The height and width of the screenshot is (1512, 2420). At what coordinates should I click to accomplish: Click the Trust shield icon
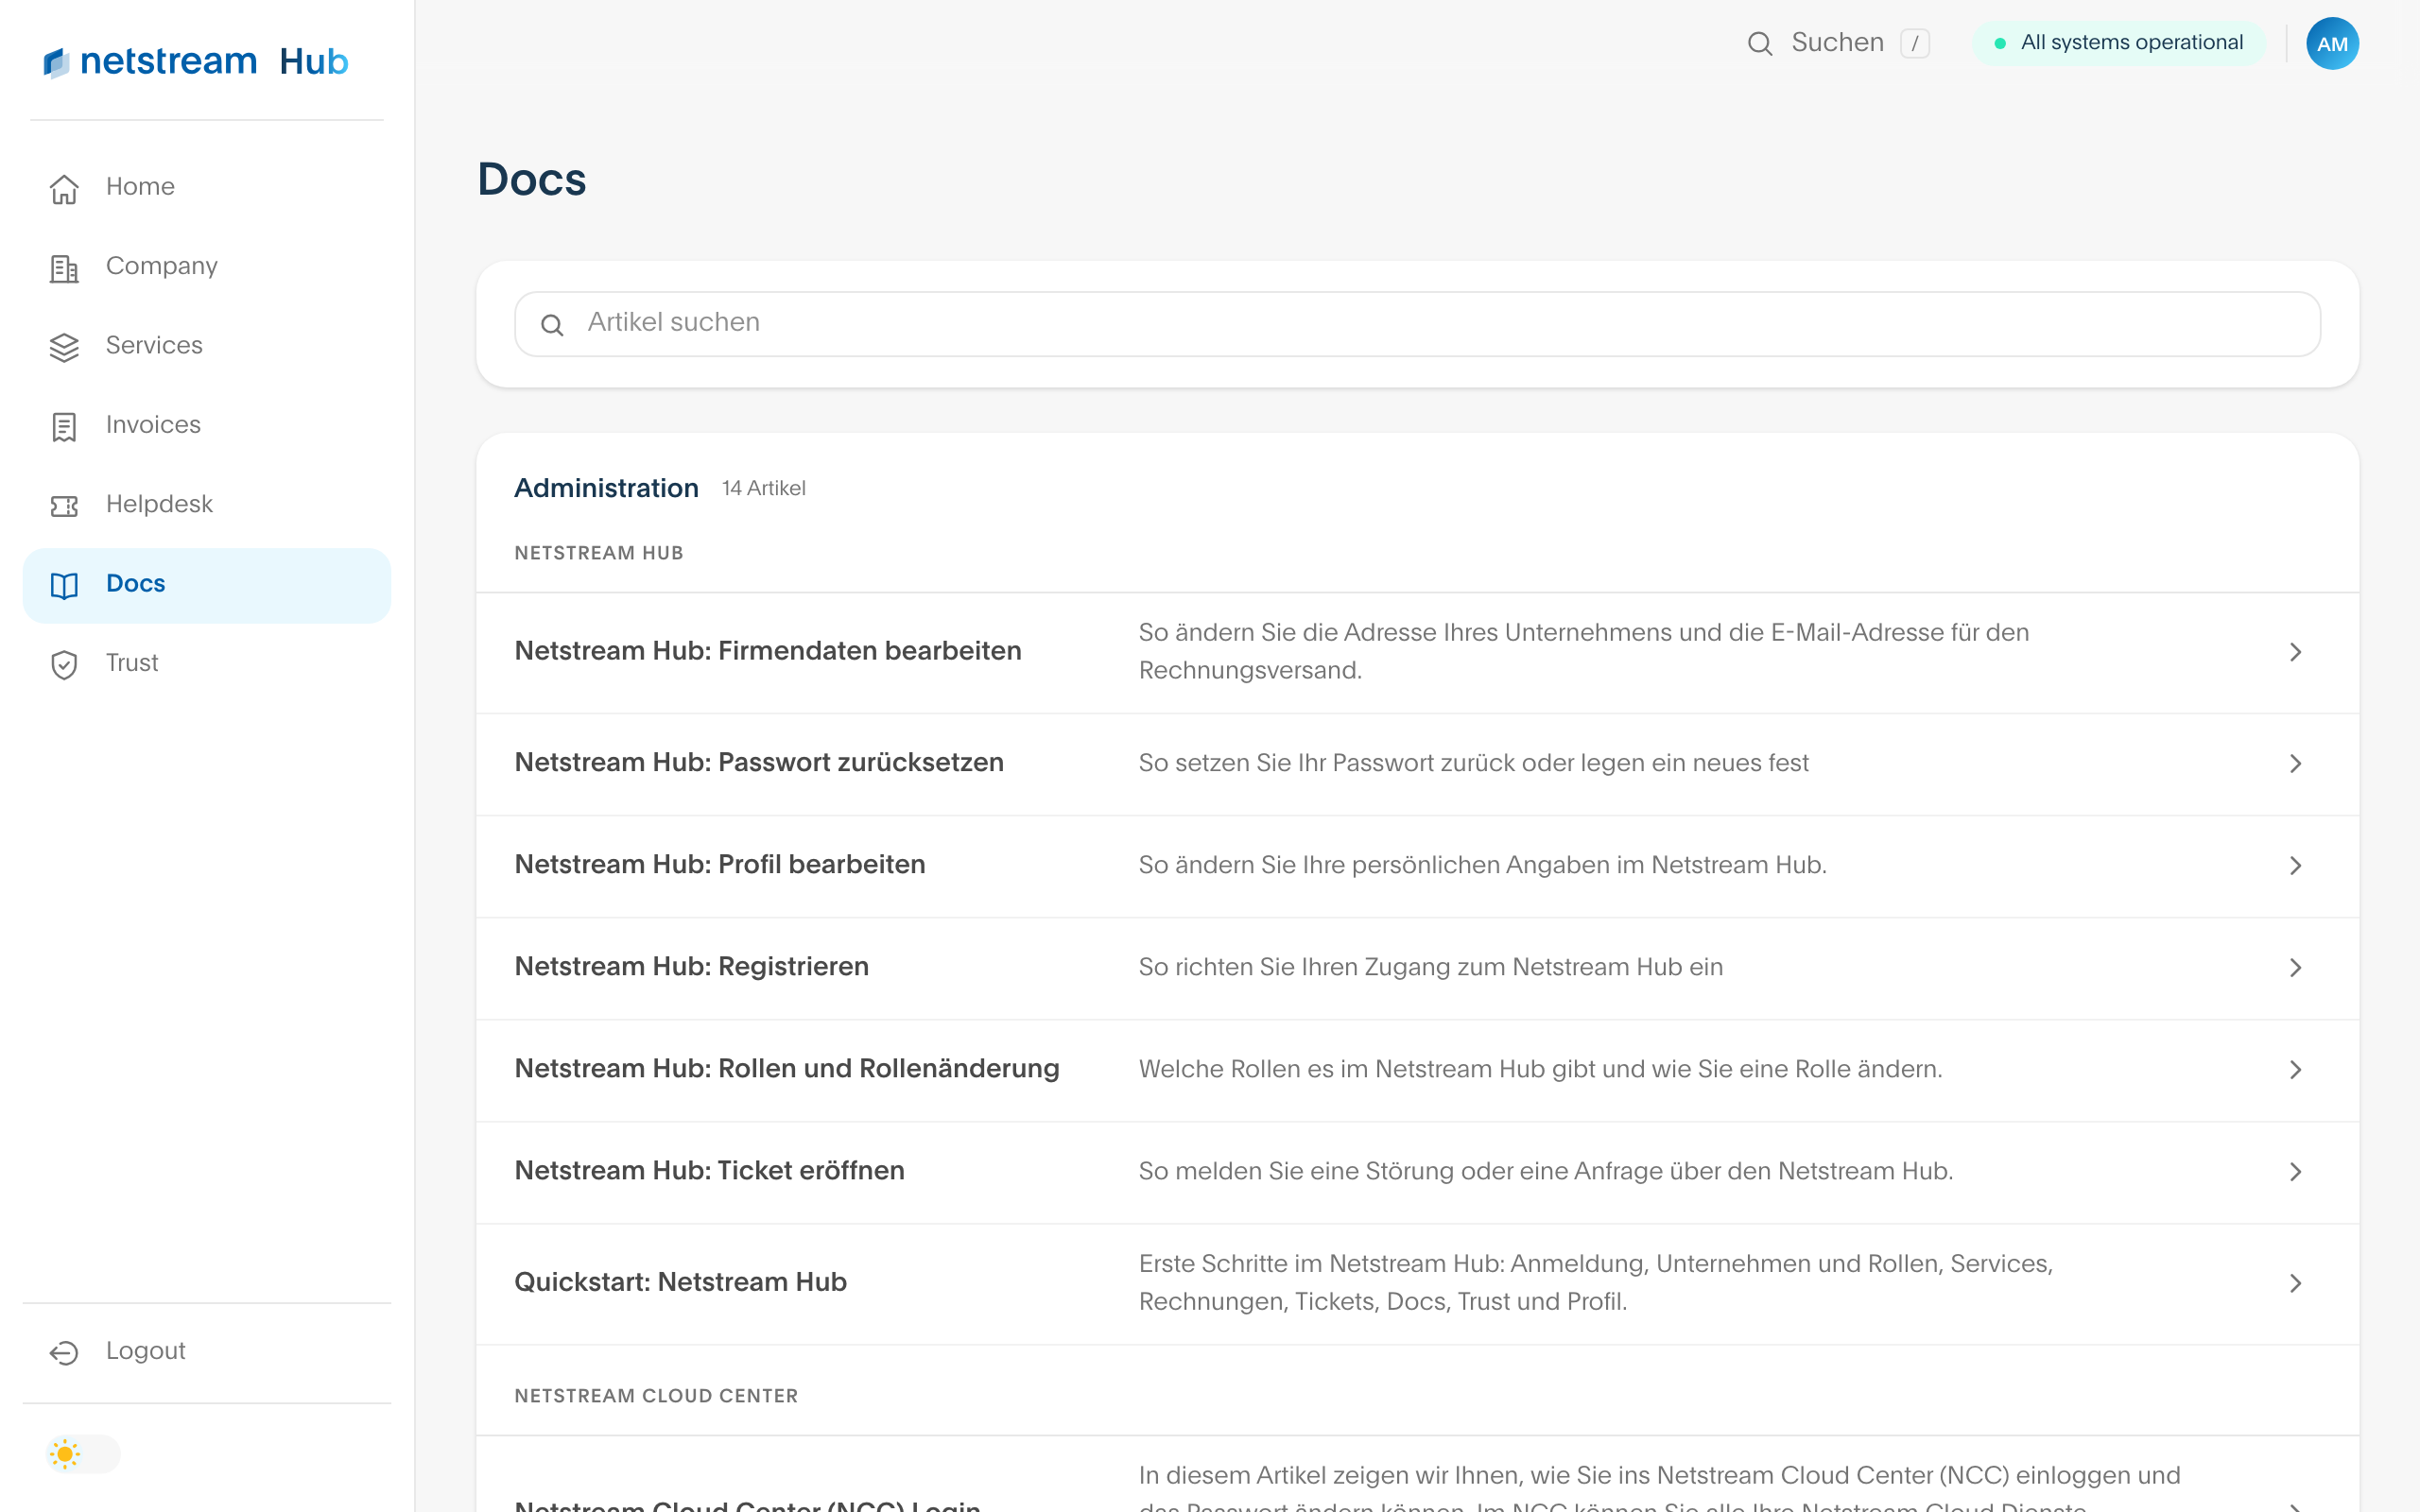click(64, 665)
